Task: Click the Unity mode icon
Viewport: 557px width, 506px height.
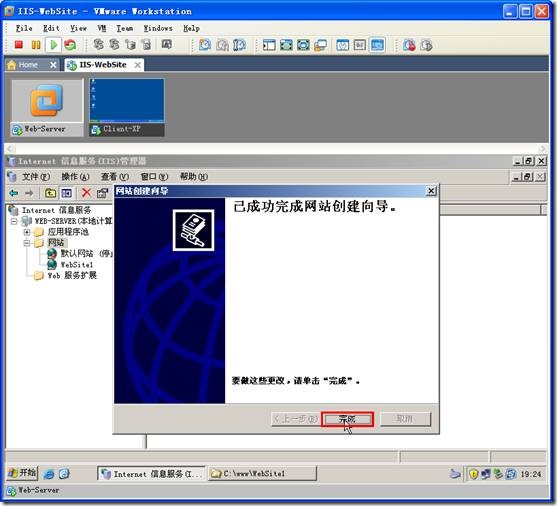Action: pyautogui.click(x=303, y=45)
